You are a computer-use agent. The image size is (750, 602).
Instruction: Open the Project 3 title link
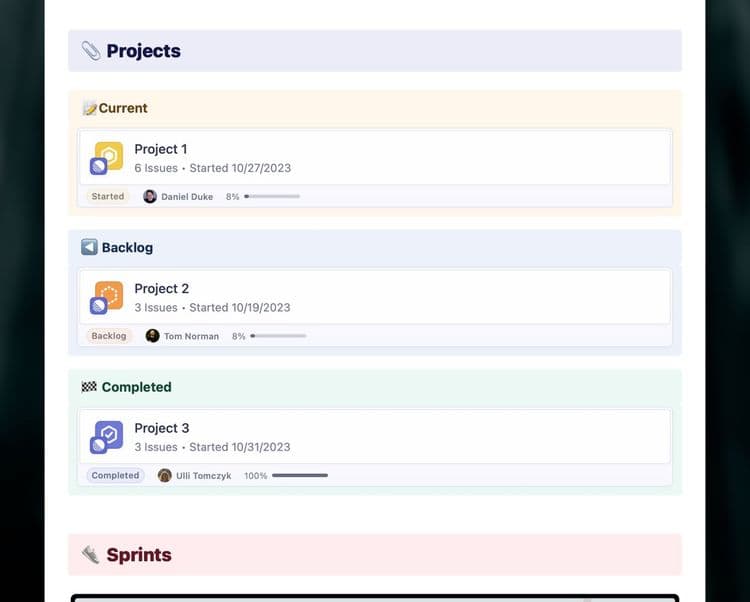(162, 428)
